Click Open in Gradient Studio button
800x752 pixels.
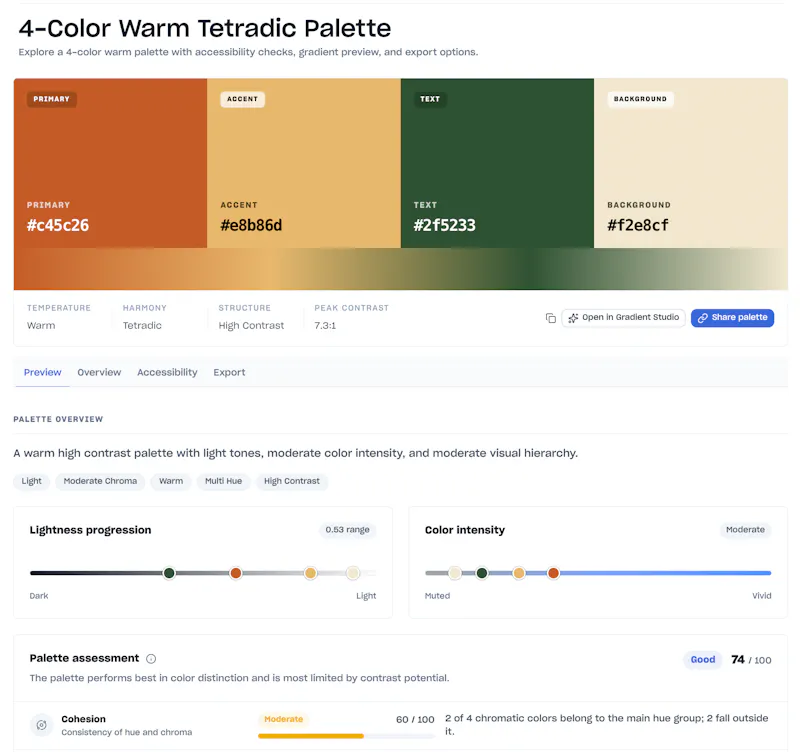(x=623, y=317)
